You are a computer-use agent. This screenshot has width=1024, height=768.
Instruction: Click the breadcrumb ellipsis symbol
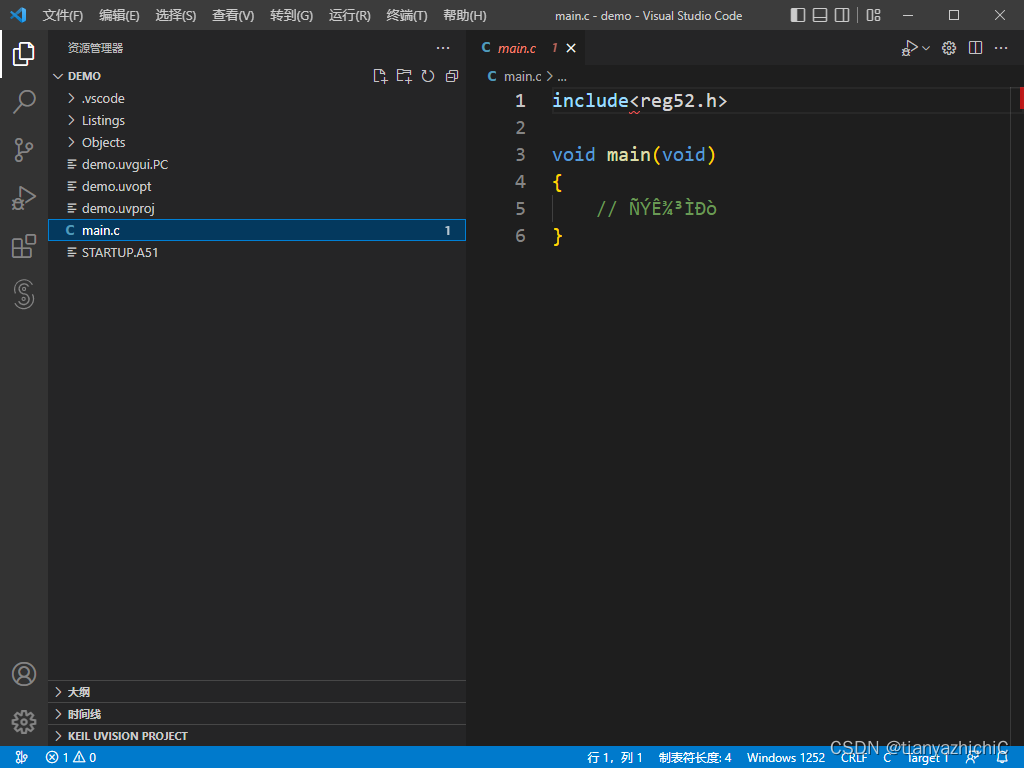[562, 77]
